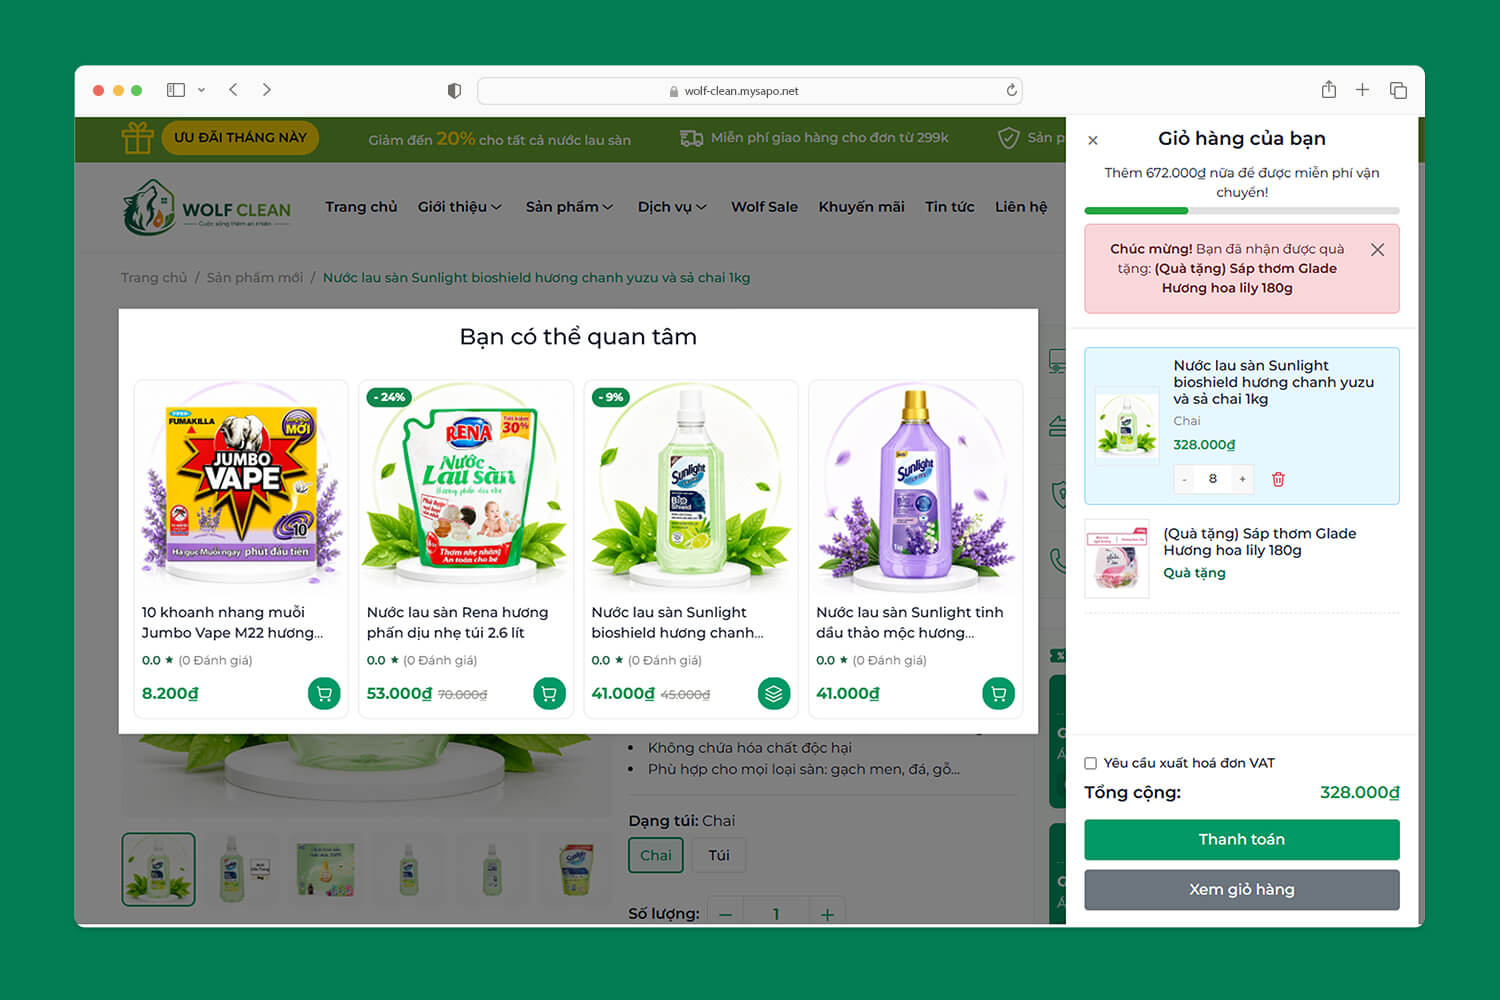Click the cart item quantity field showing 8

[1213, 479]
